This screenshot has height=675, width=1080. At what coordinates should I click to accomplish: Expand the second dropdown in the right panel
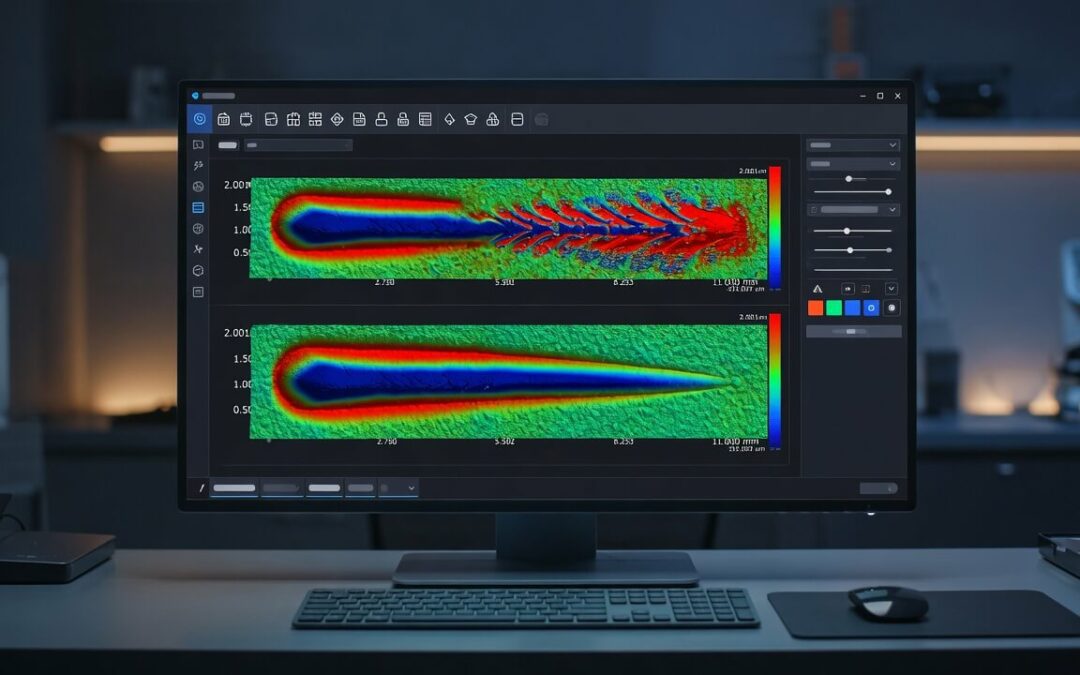(x=853, y=164)
